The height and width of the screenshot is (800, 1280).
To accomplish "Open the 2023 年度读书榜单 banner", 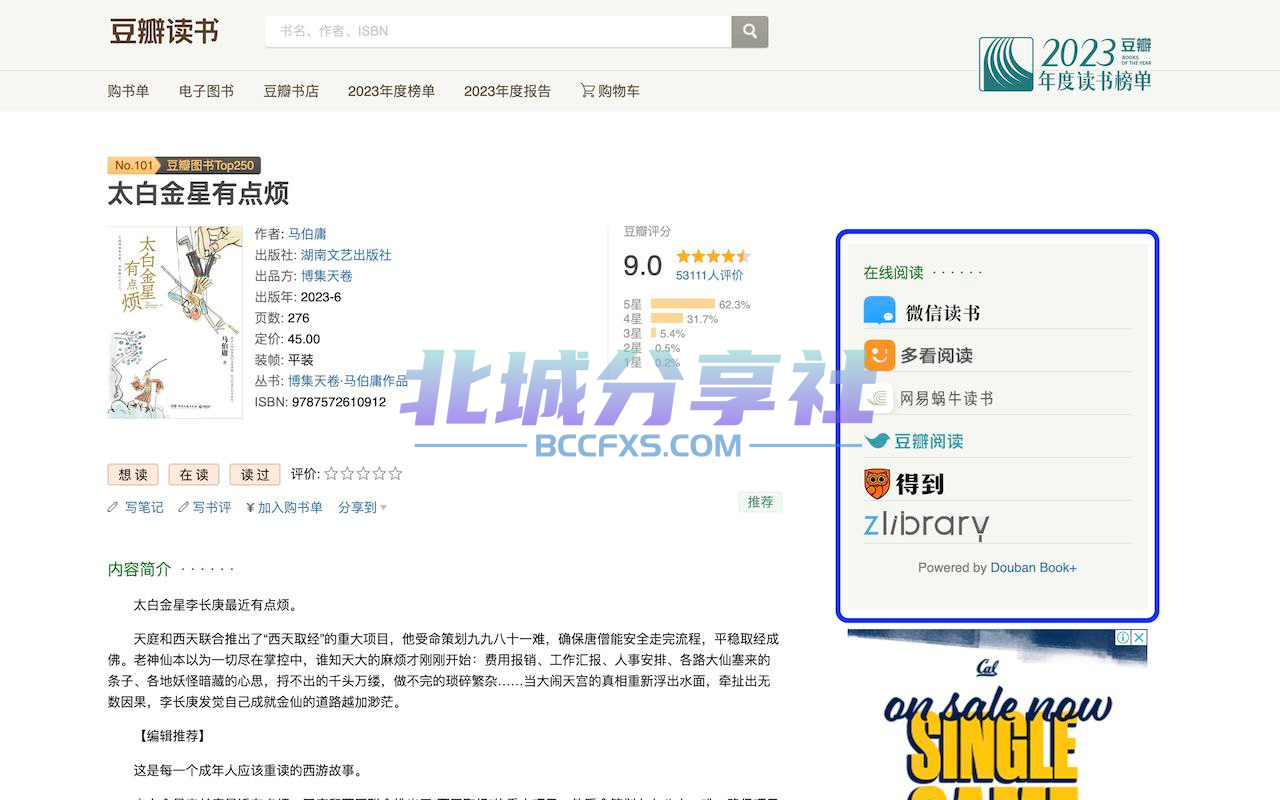I will [x=1065, y=64].
